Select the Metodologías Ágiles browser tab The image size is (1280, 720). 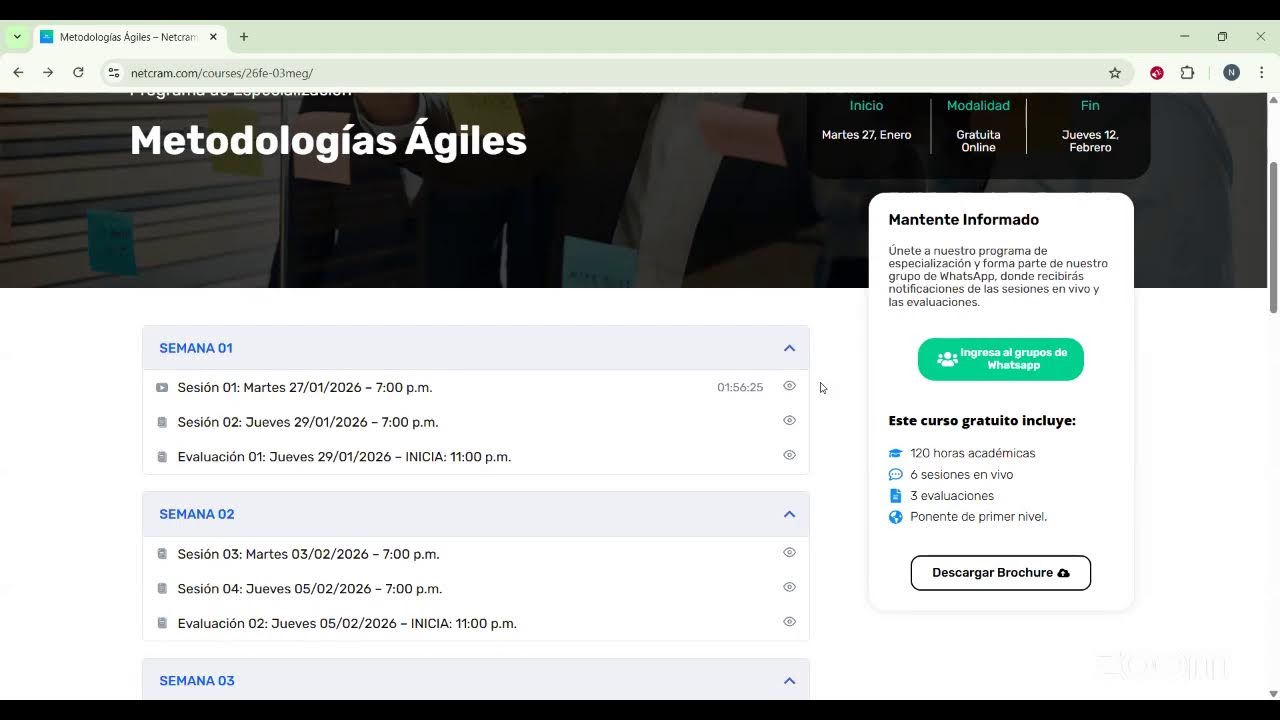(128, 37)
